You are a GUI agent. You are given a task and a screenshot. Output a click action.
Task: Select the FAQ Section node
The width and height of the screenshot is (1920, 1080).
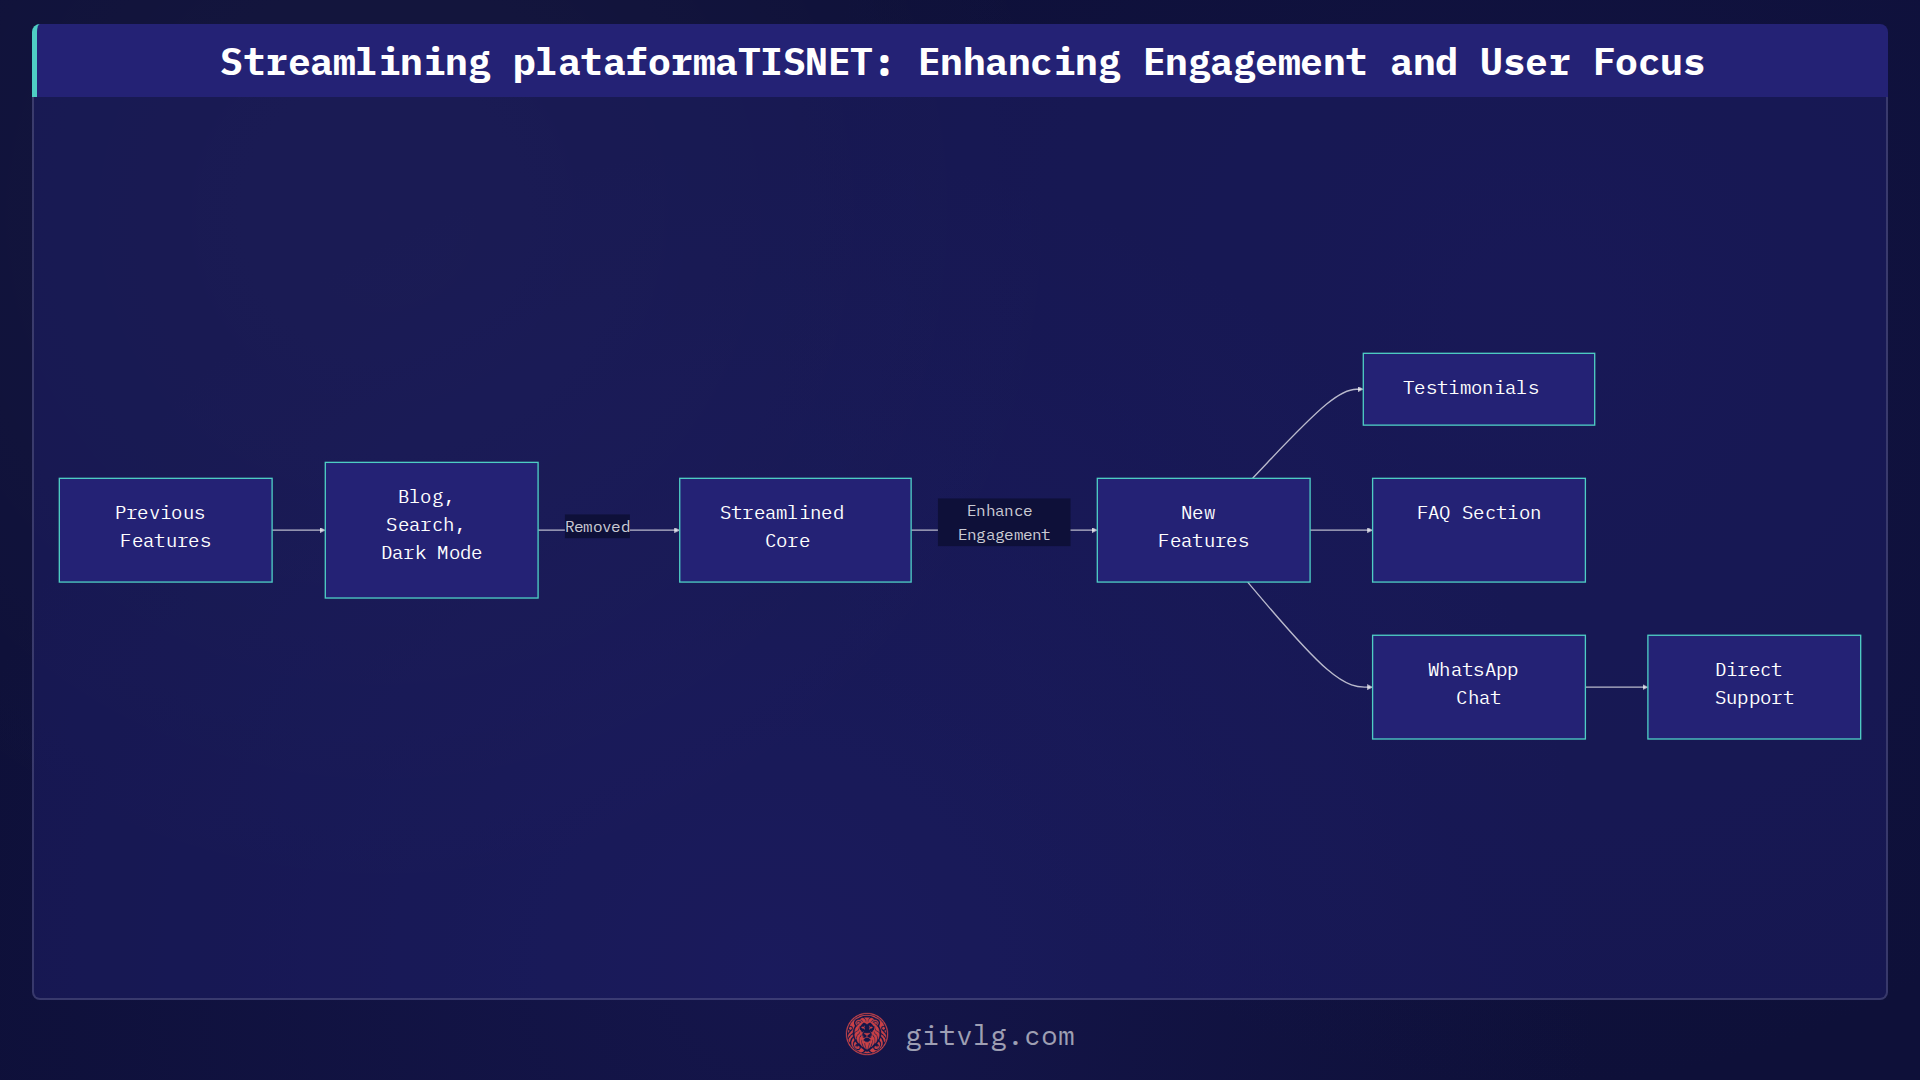[x=1478, y=530]
